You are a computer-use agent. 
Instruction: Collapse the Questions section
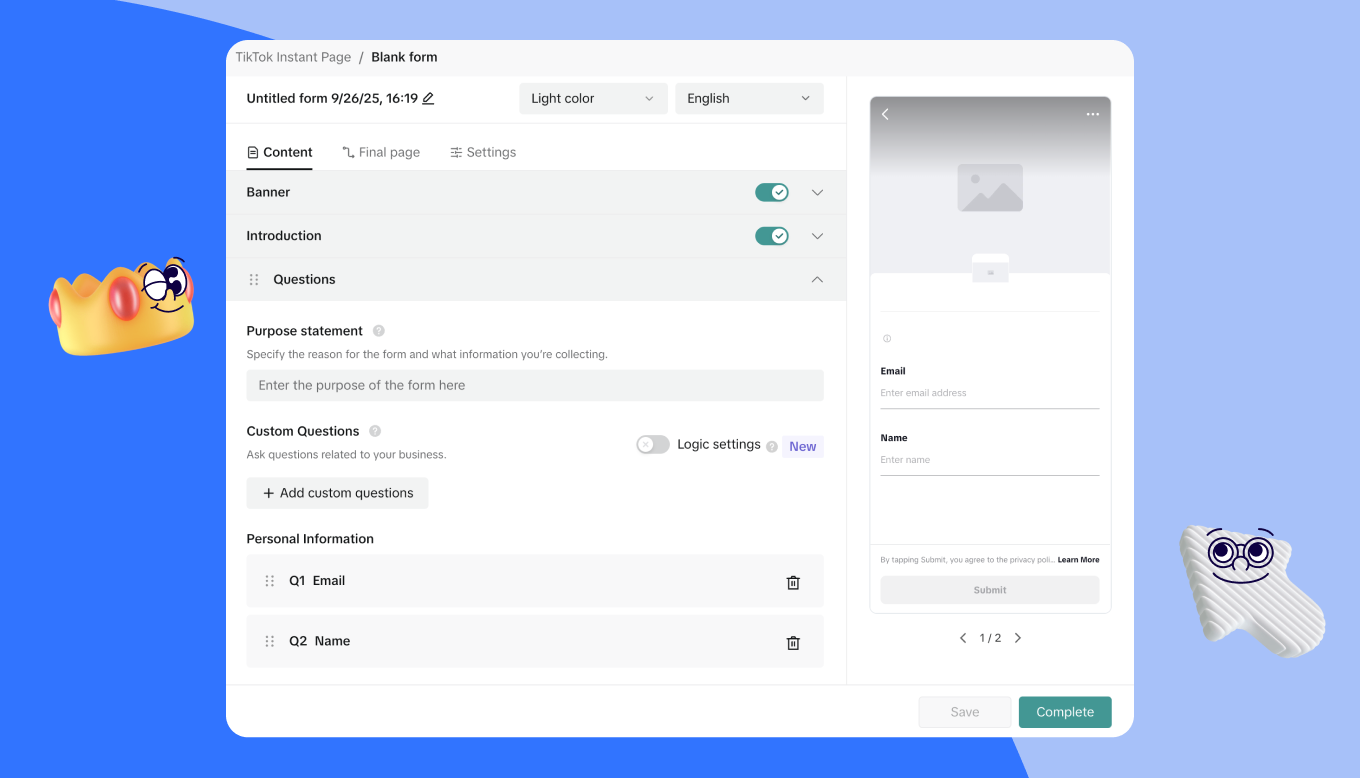pyautogui.click(x=817, y=280)
